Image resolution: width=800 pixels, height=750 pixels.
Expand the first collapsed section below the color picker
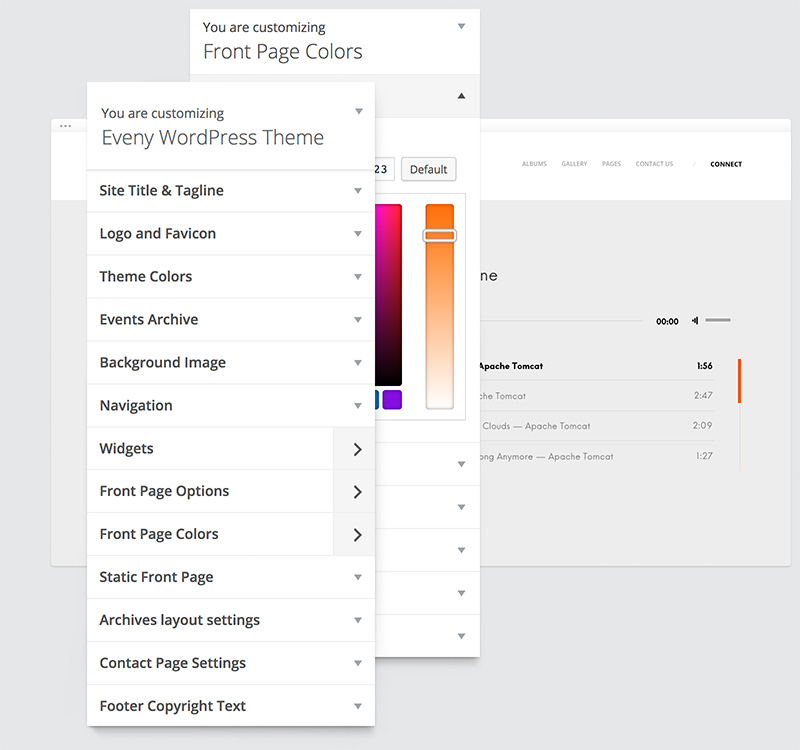(x=428, y=464)
